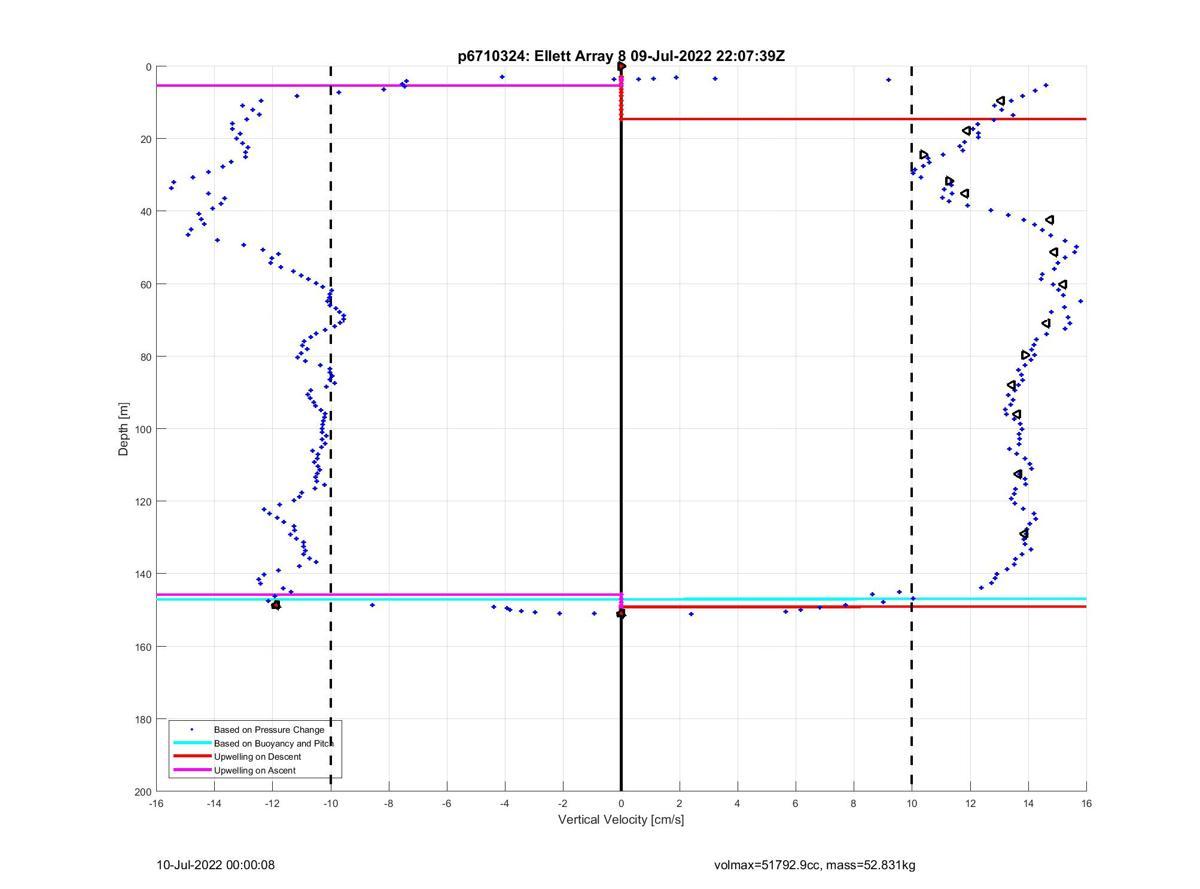
Task: Click the 14 tick on the velocity axis
Action: (x=1028, y=803)
